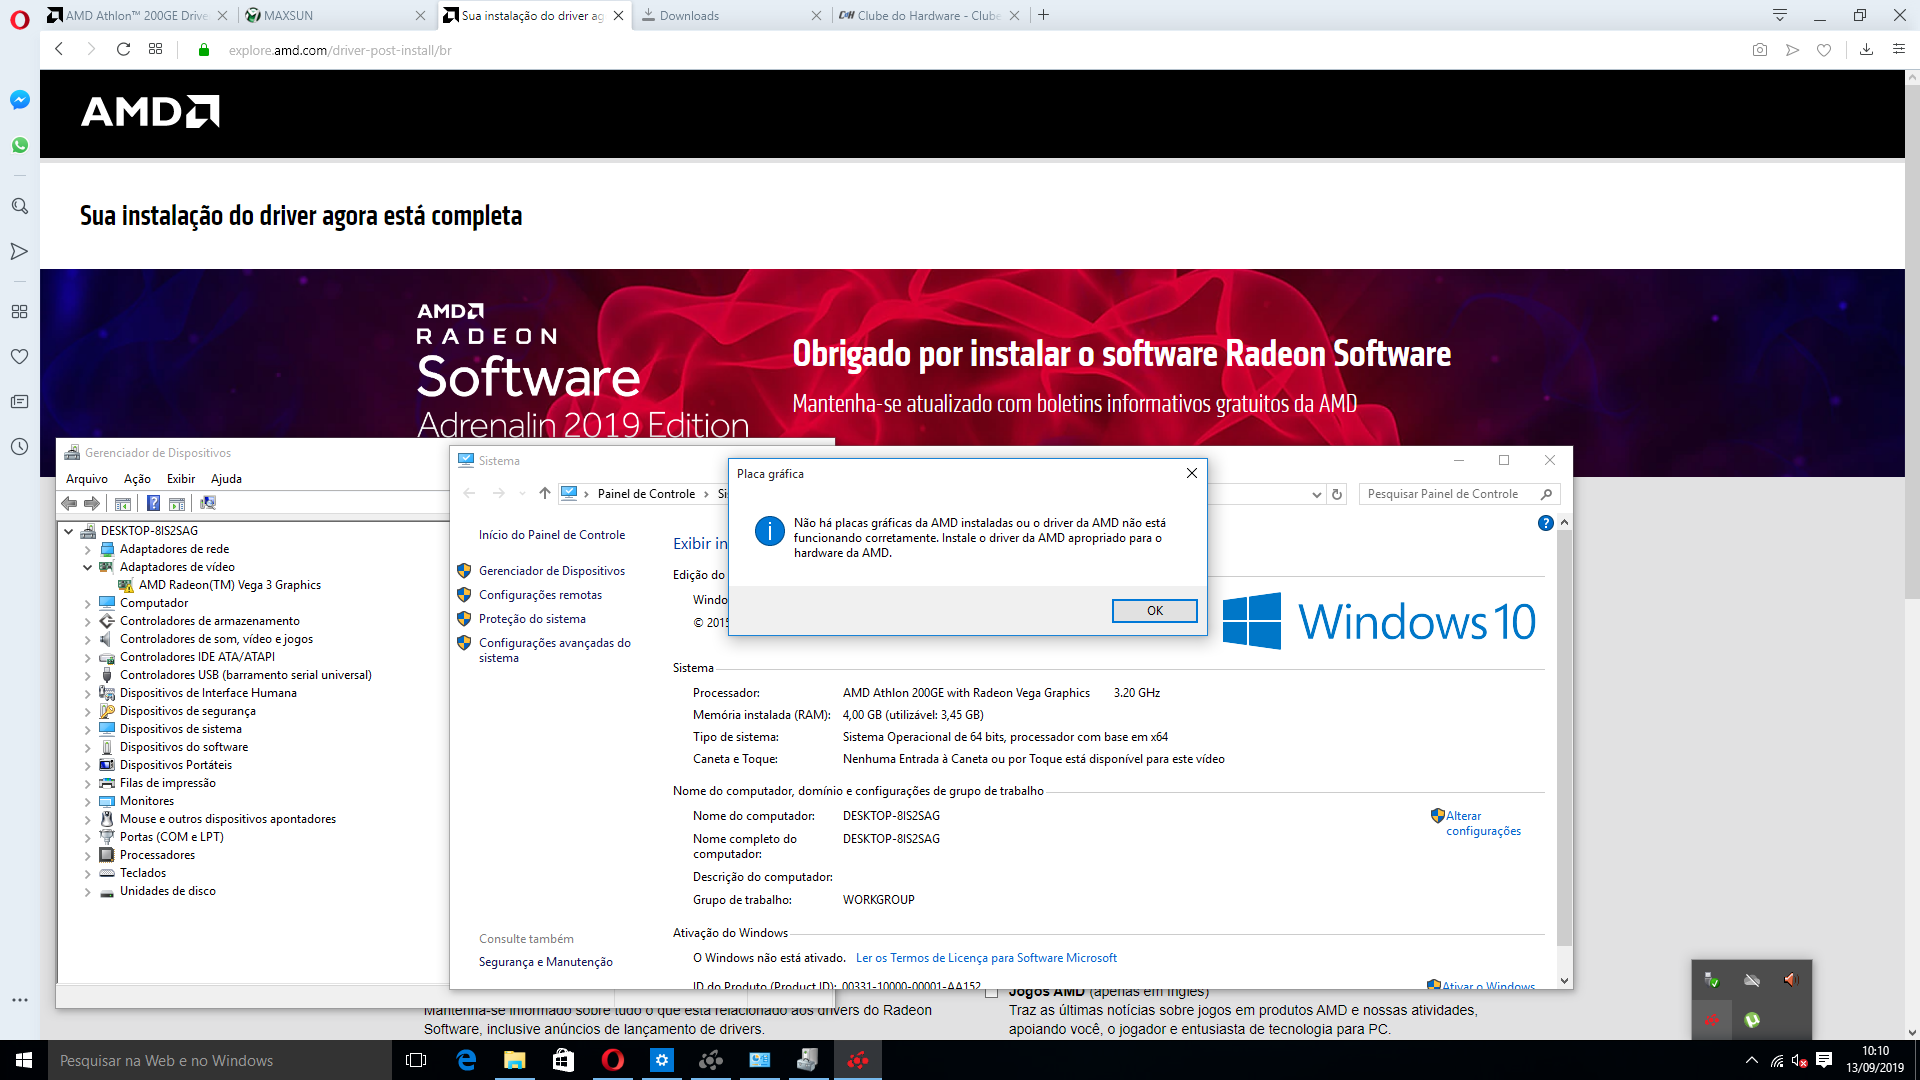Expand Processadores node
The image size is (1920, 1080).
pyautogui.click(x=87, y=855)
